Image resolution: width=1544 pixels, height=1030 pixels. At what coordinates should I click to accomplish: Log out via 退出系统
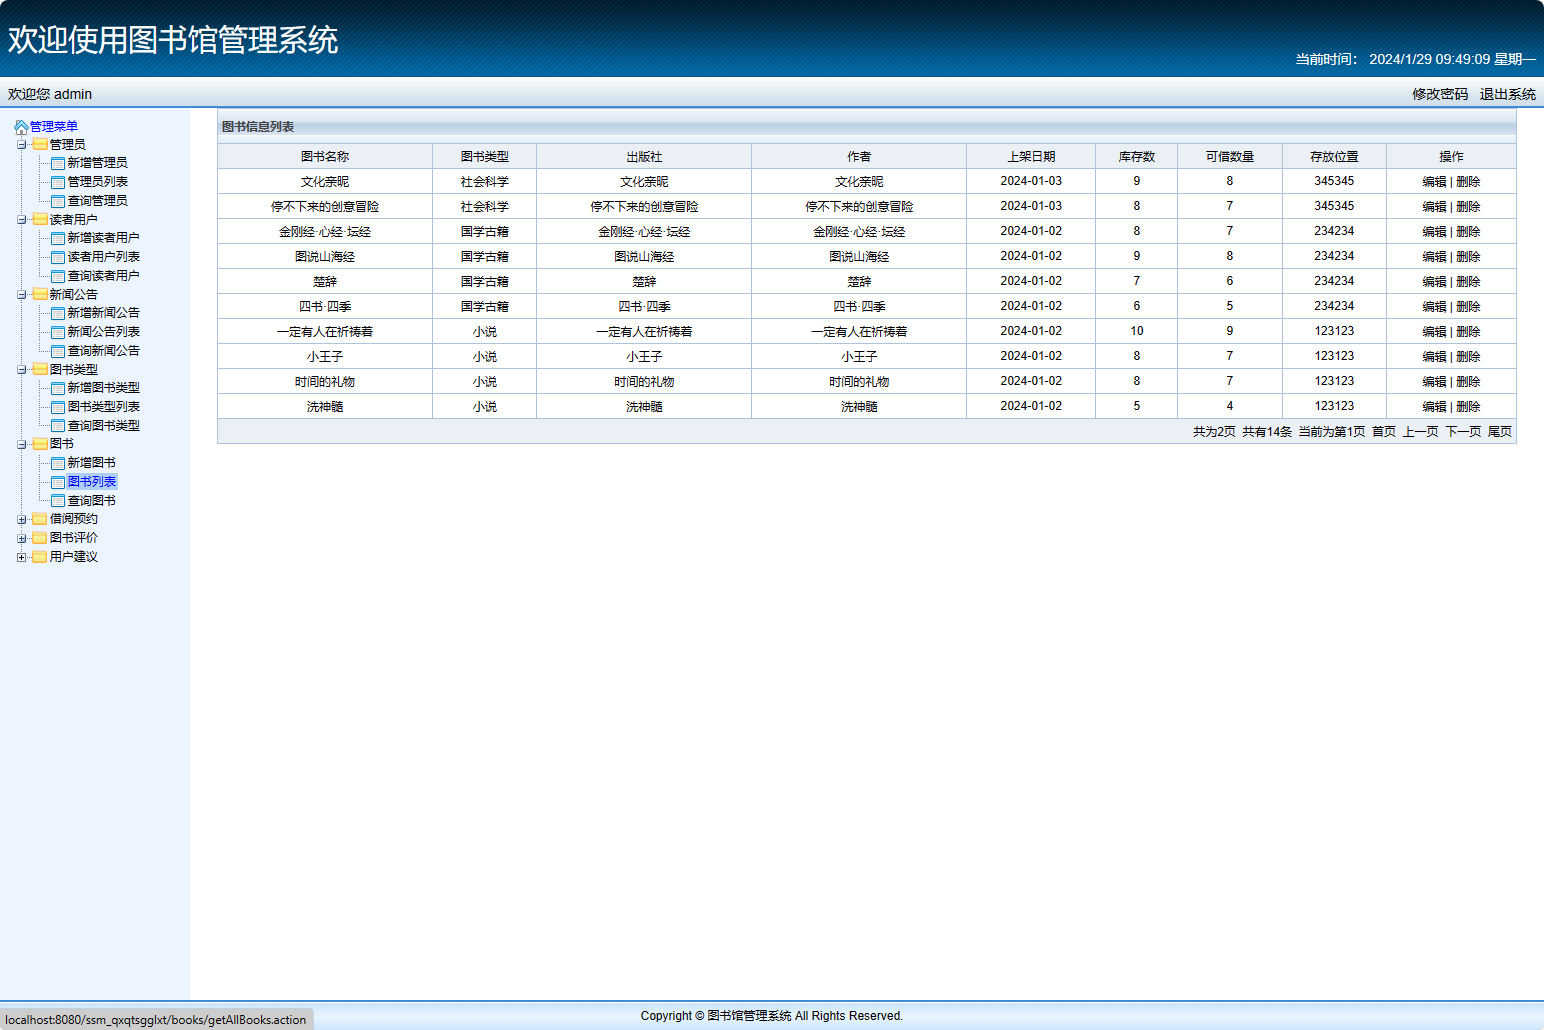tap(1508, 94)
